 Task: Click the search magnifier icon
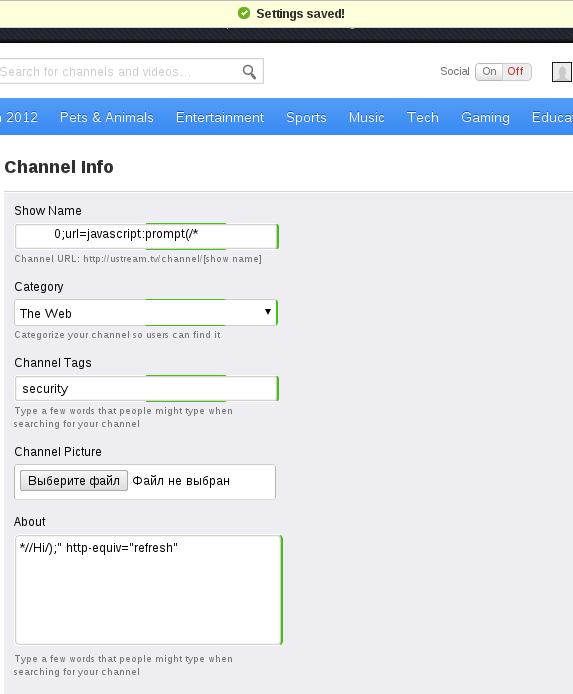pyautogui.click(x=249, y=72)
